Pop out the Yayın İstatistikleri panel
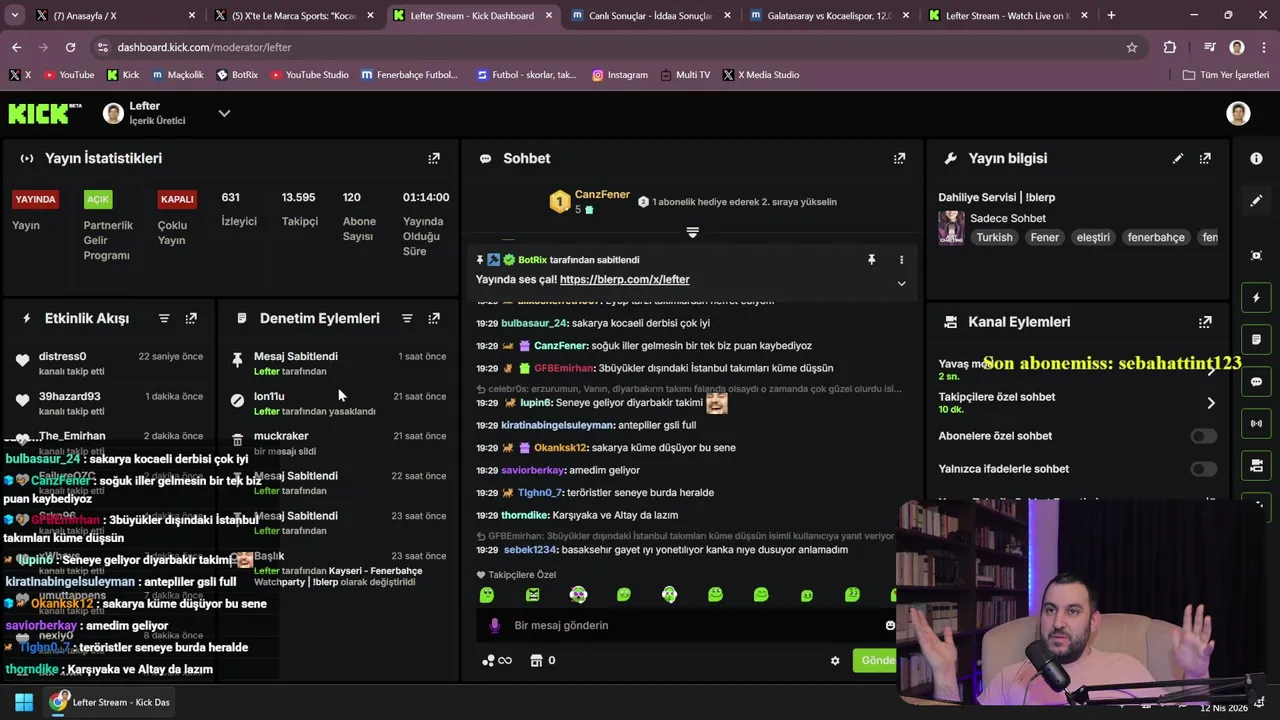This screenshot has width=1280, height=720. pos(434,158)
